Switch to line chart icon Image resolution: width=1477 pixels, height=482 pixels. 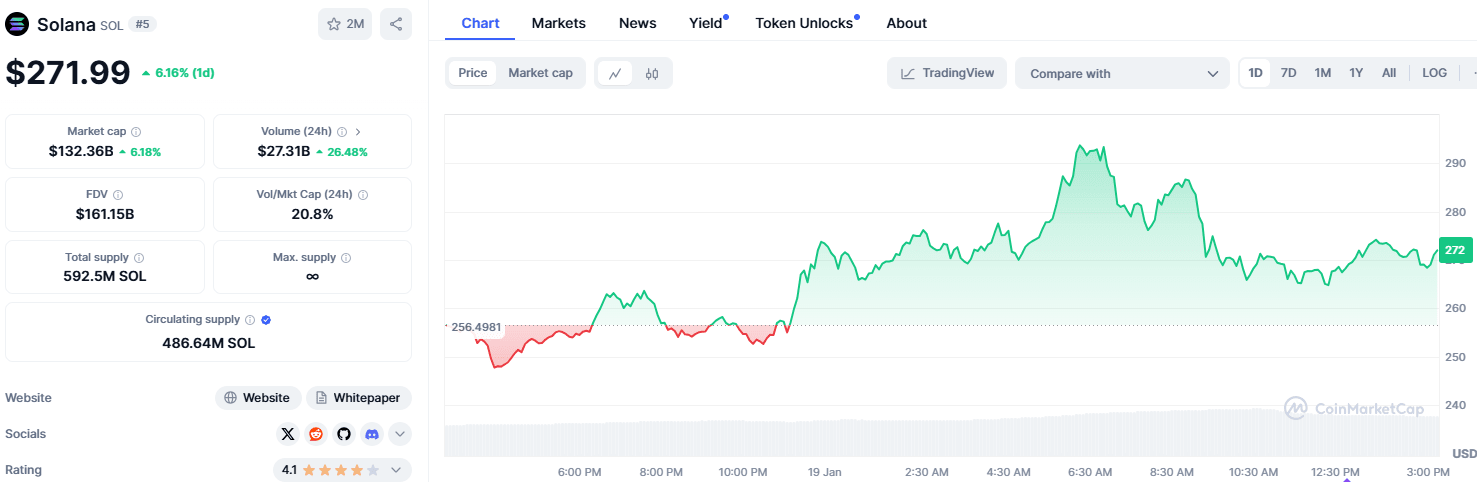(615, 73)
